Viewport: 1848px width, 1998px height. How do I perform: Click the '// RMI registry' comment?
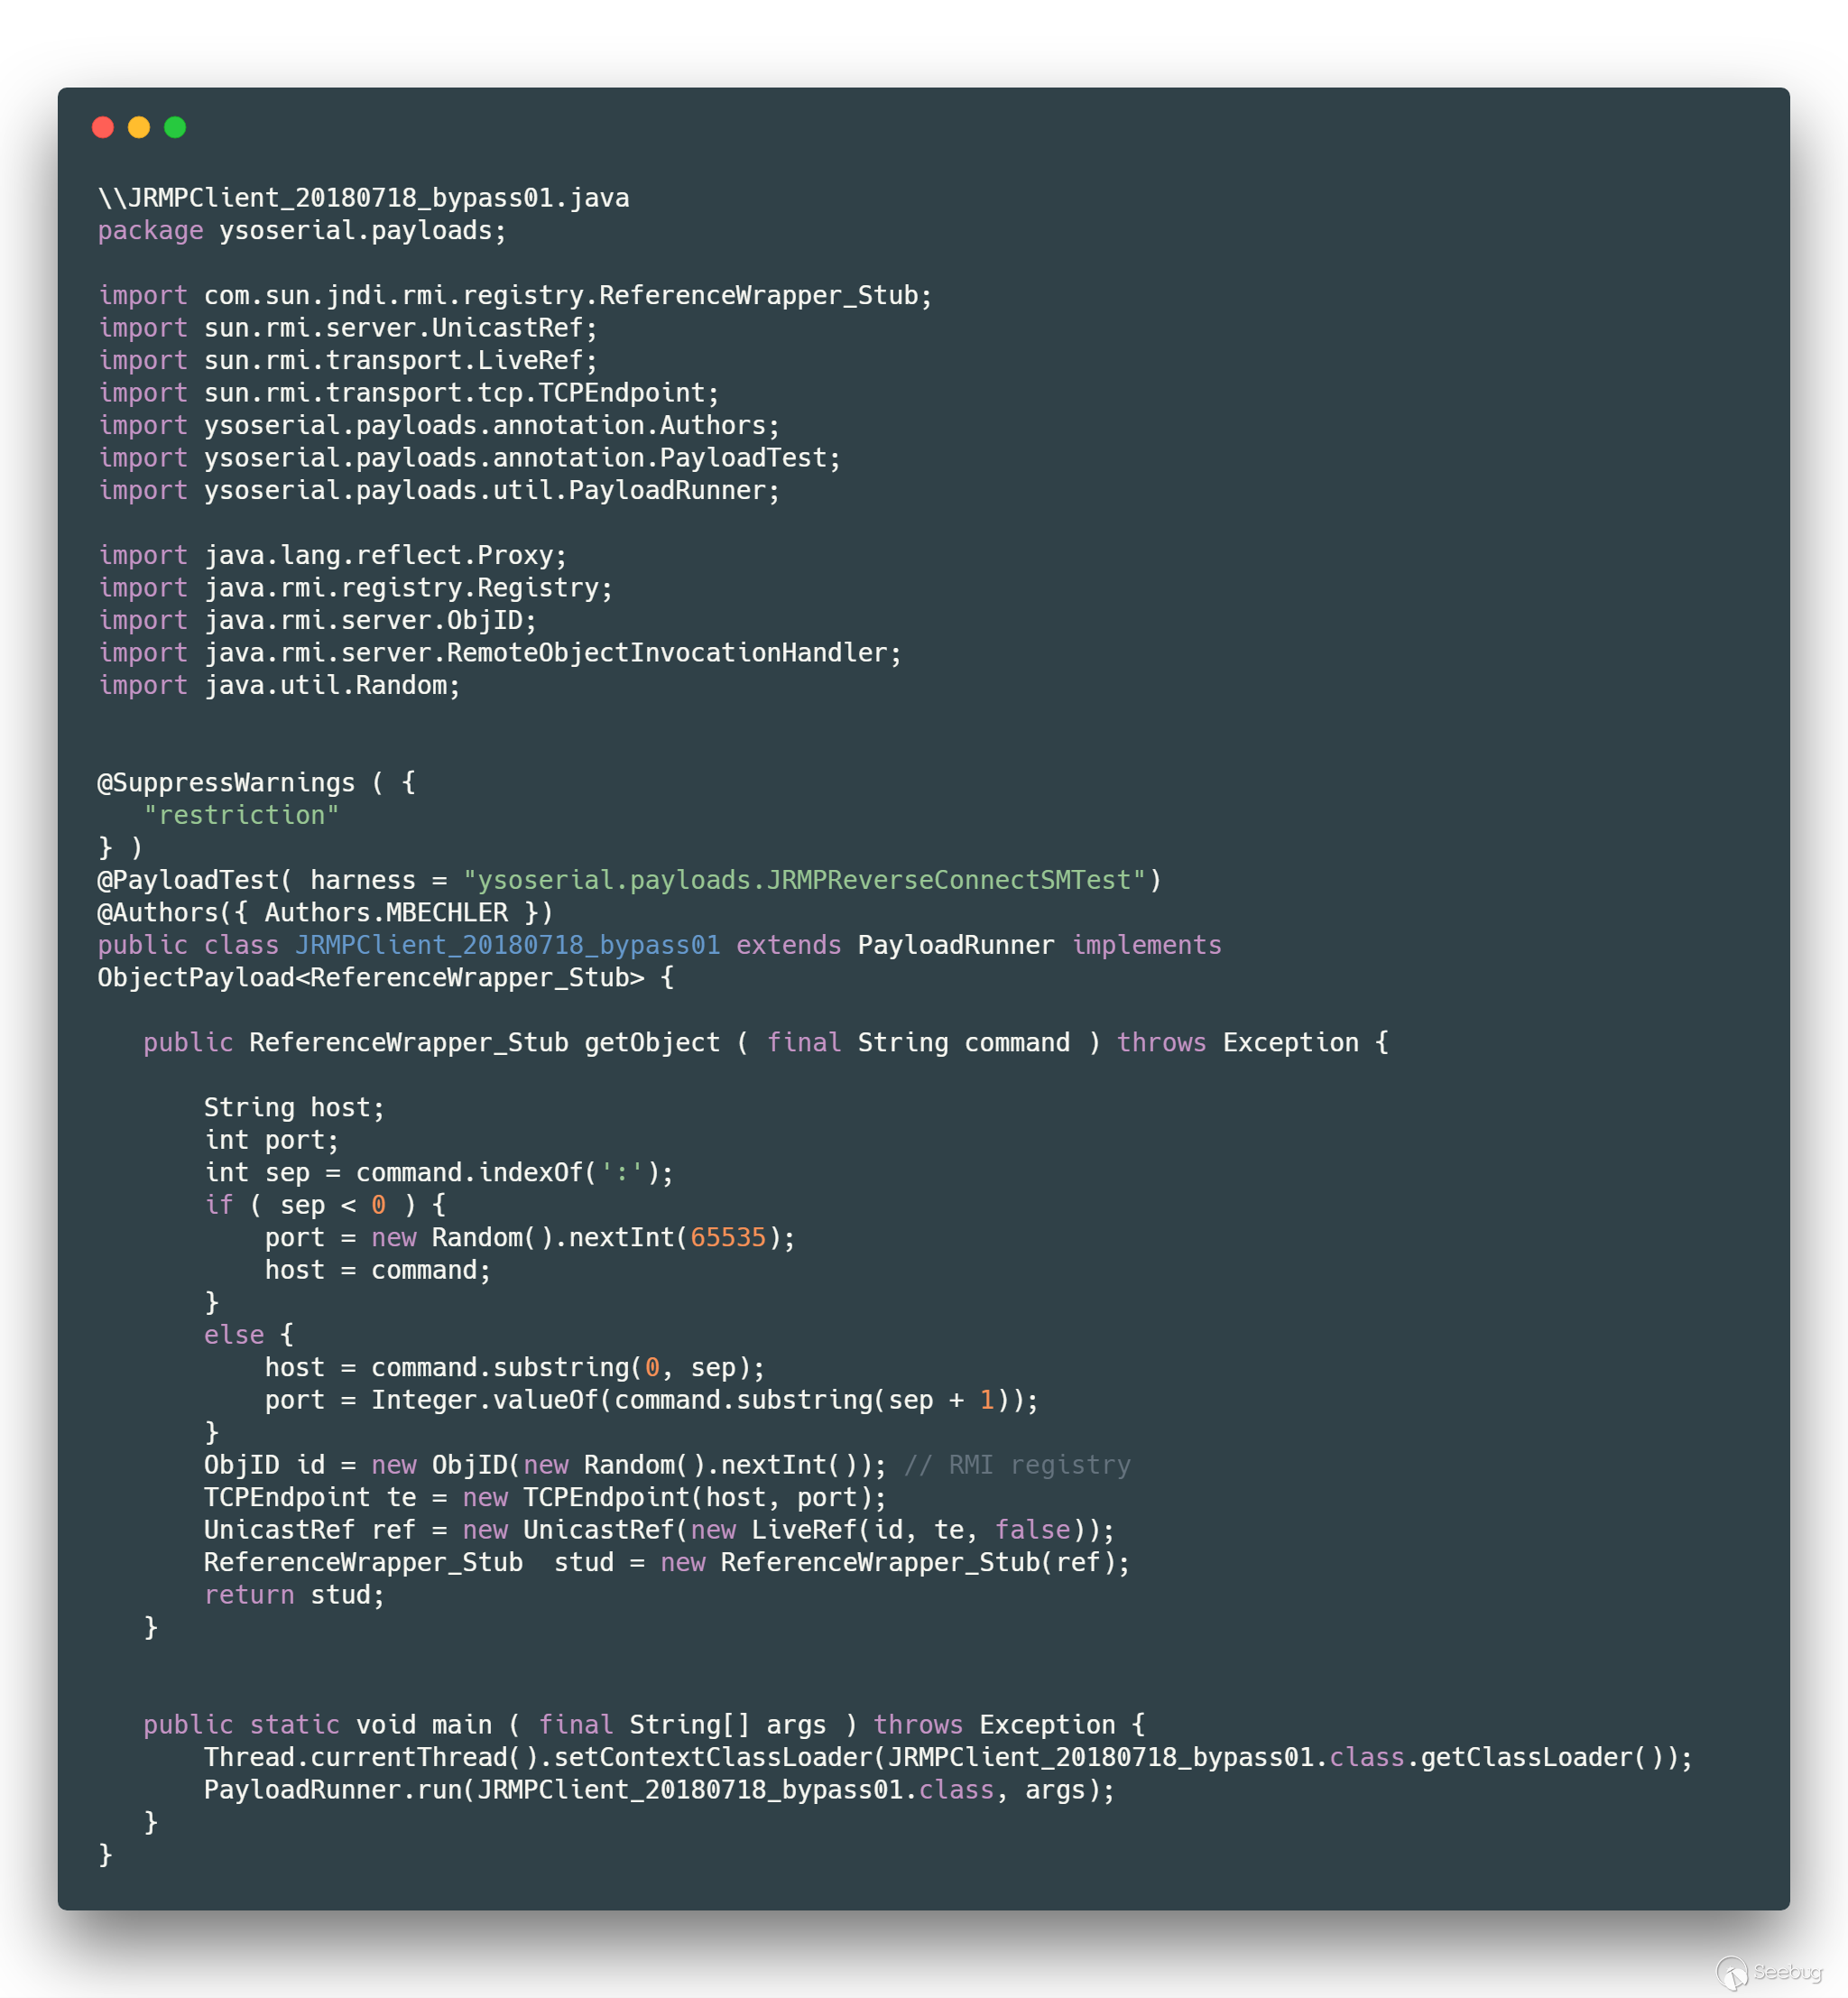1018,1466
